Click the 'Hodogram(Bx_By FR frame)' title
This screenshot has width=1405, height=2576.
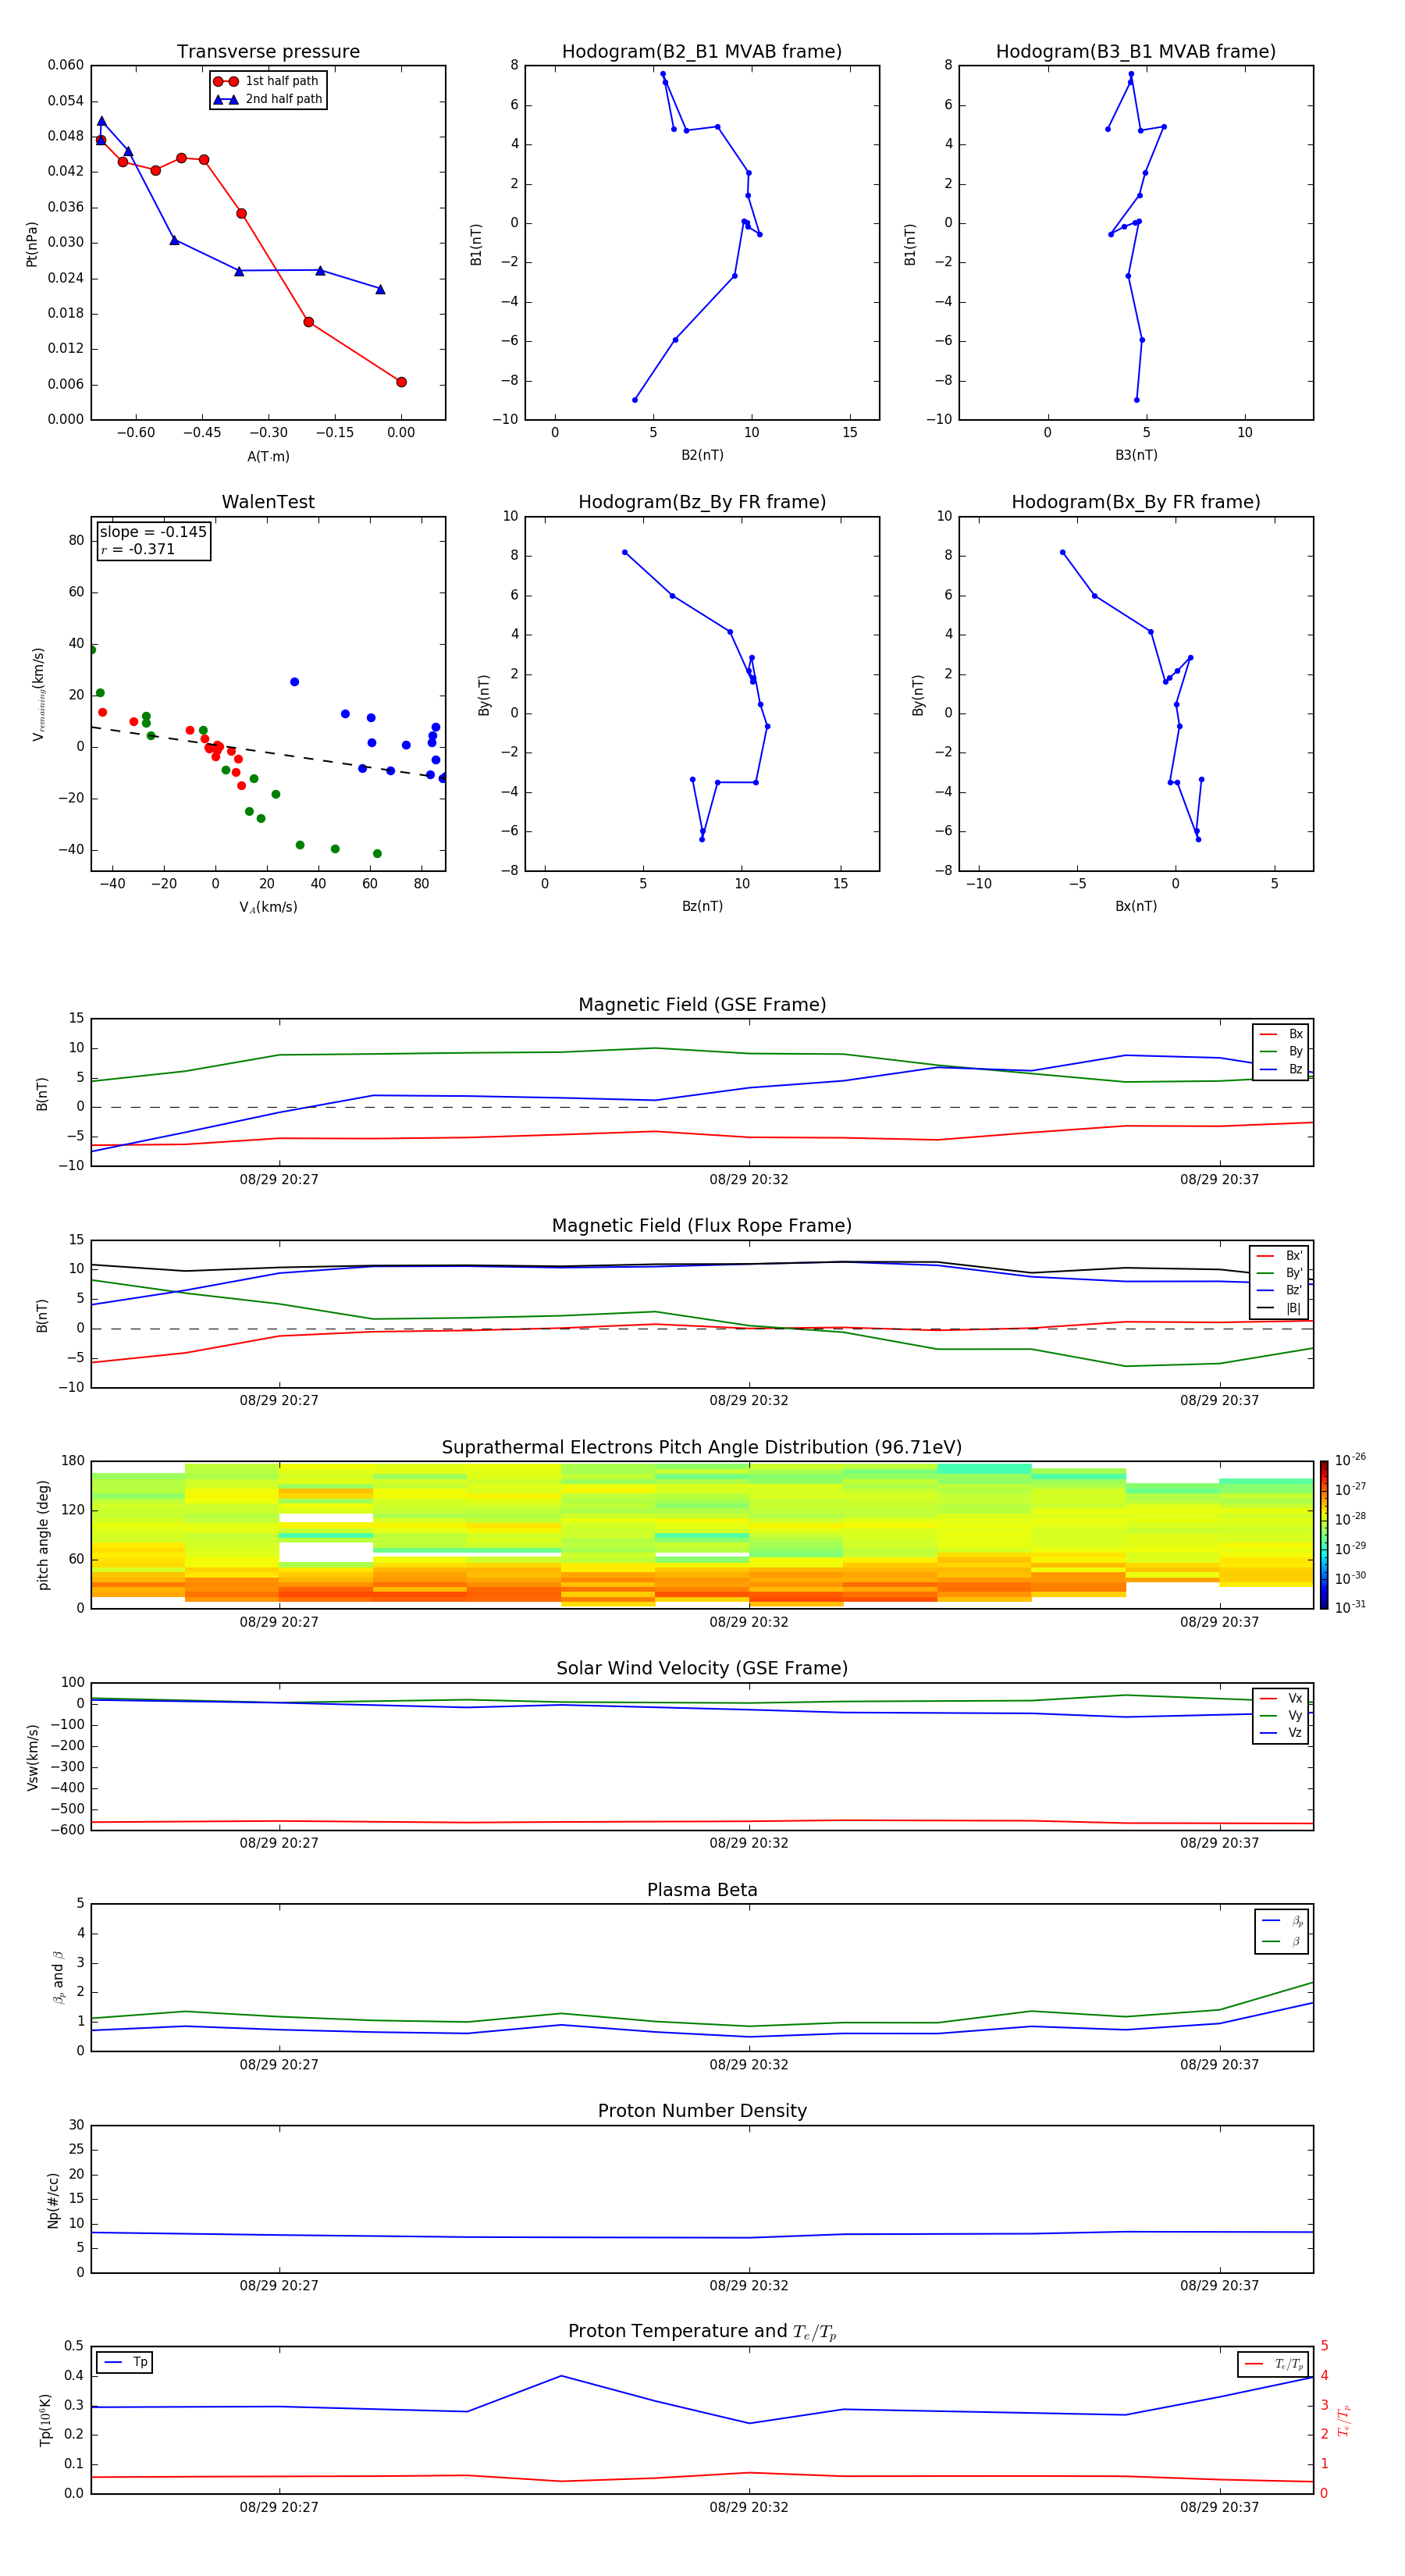pos(1136,502)
